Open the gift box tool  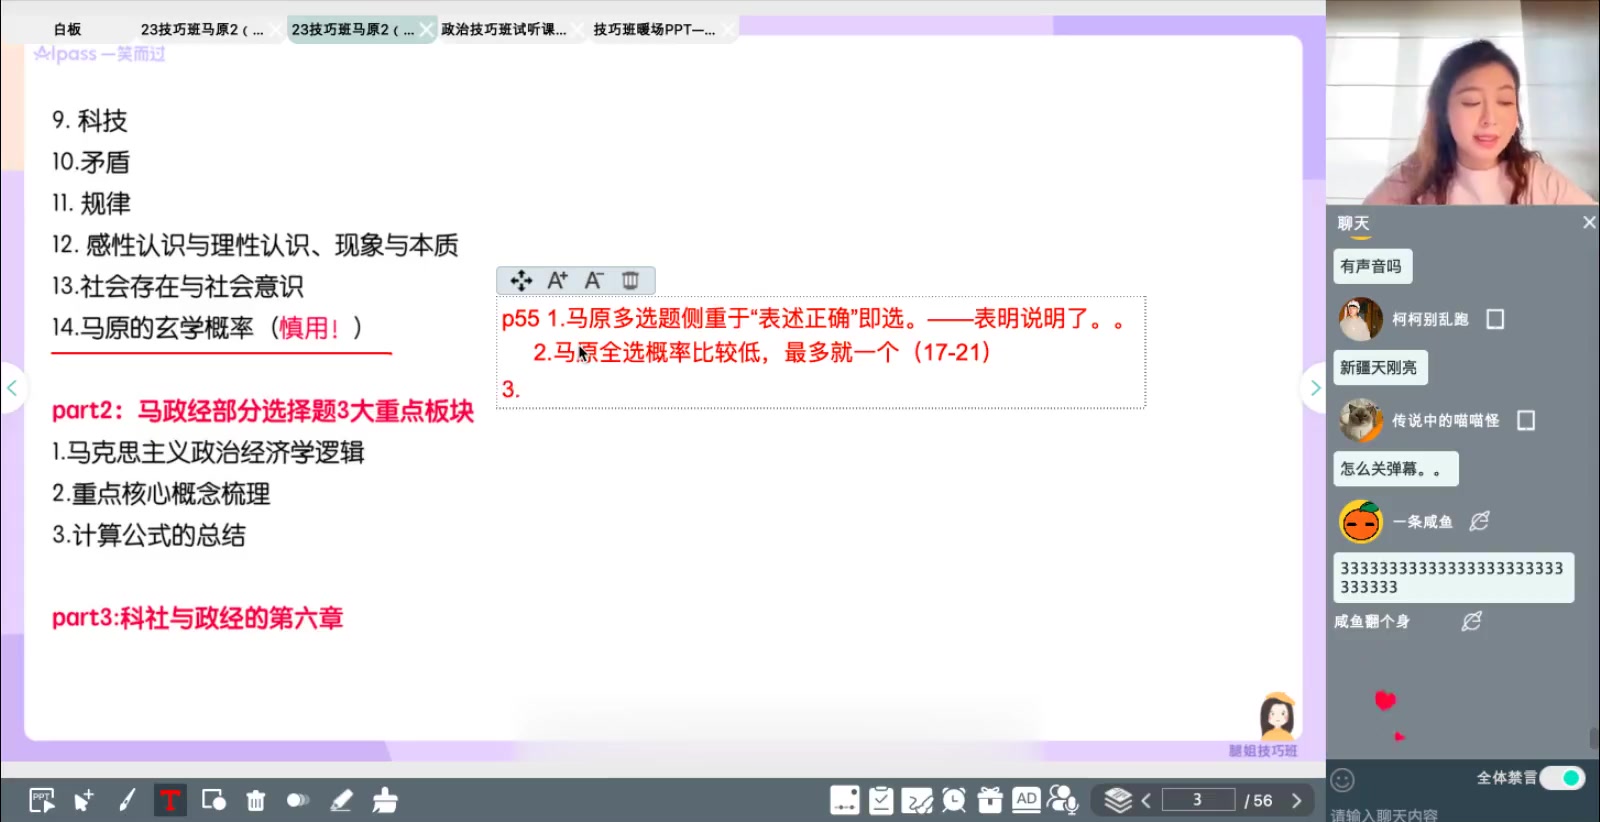click(x=990, y=800)
